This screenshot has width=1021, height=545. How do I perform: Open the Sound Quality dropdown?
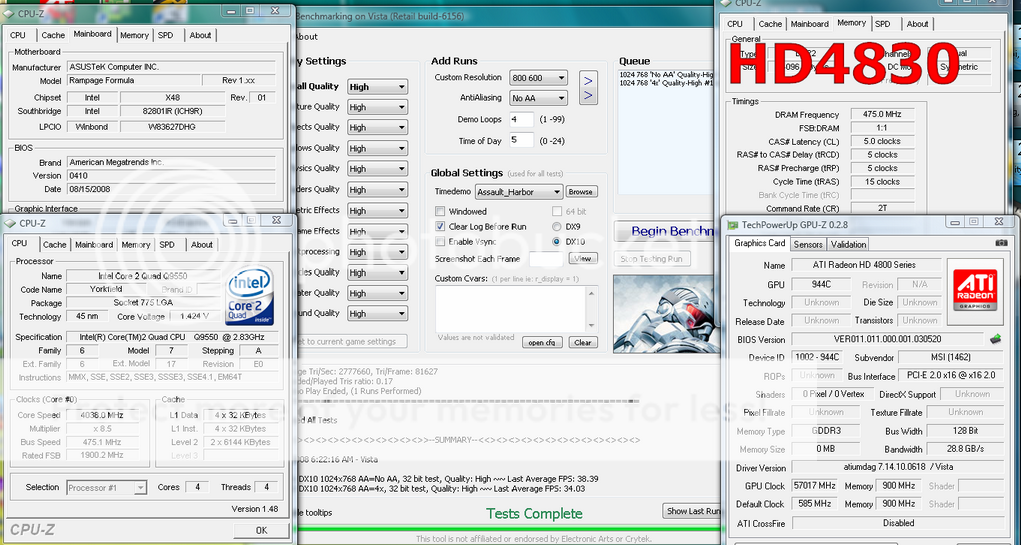pyautogui.click(x=378, y=313)
